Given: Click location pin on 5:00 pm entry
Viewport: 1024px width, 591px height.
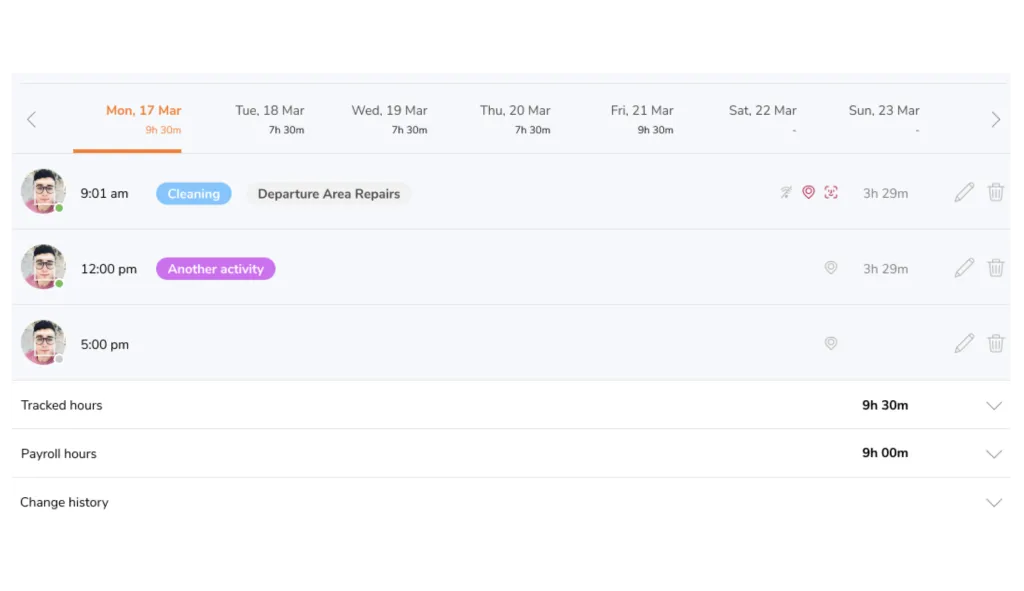Looking at the screenshot, I should point(830,344).
